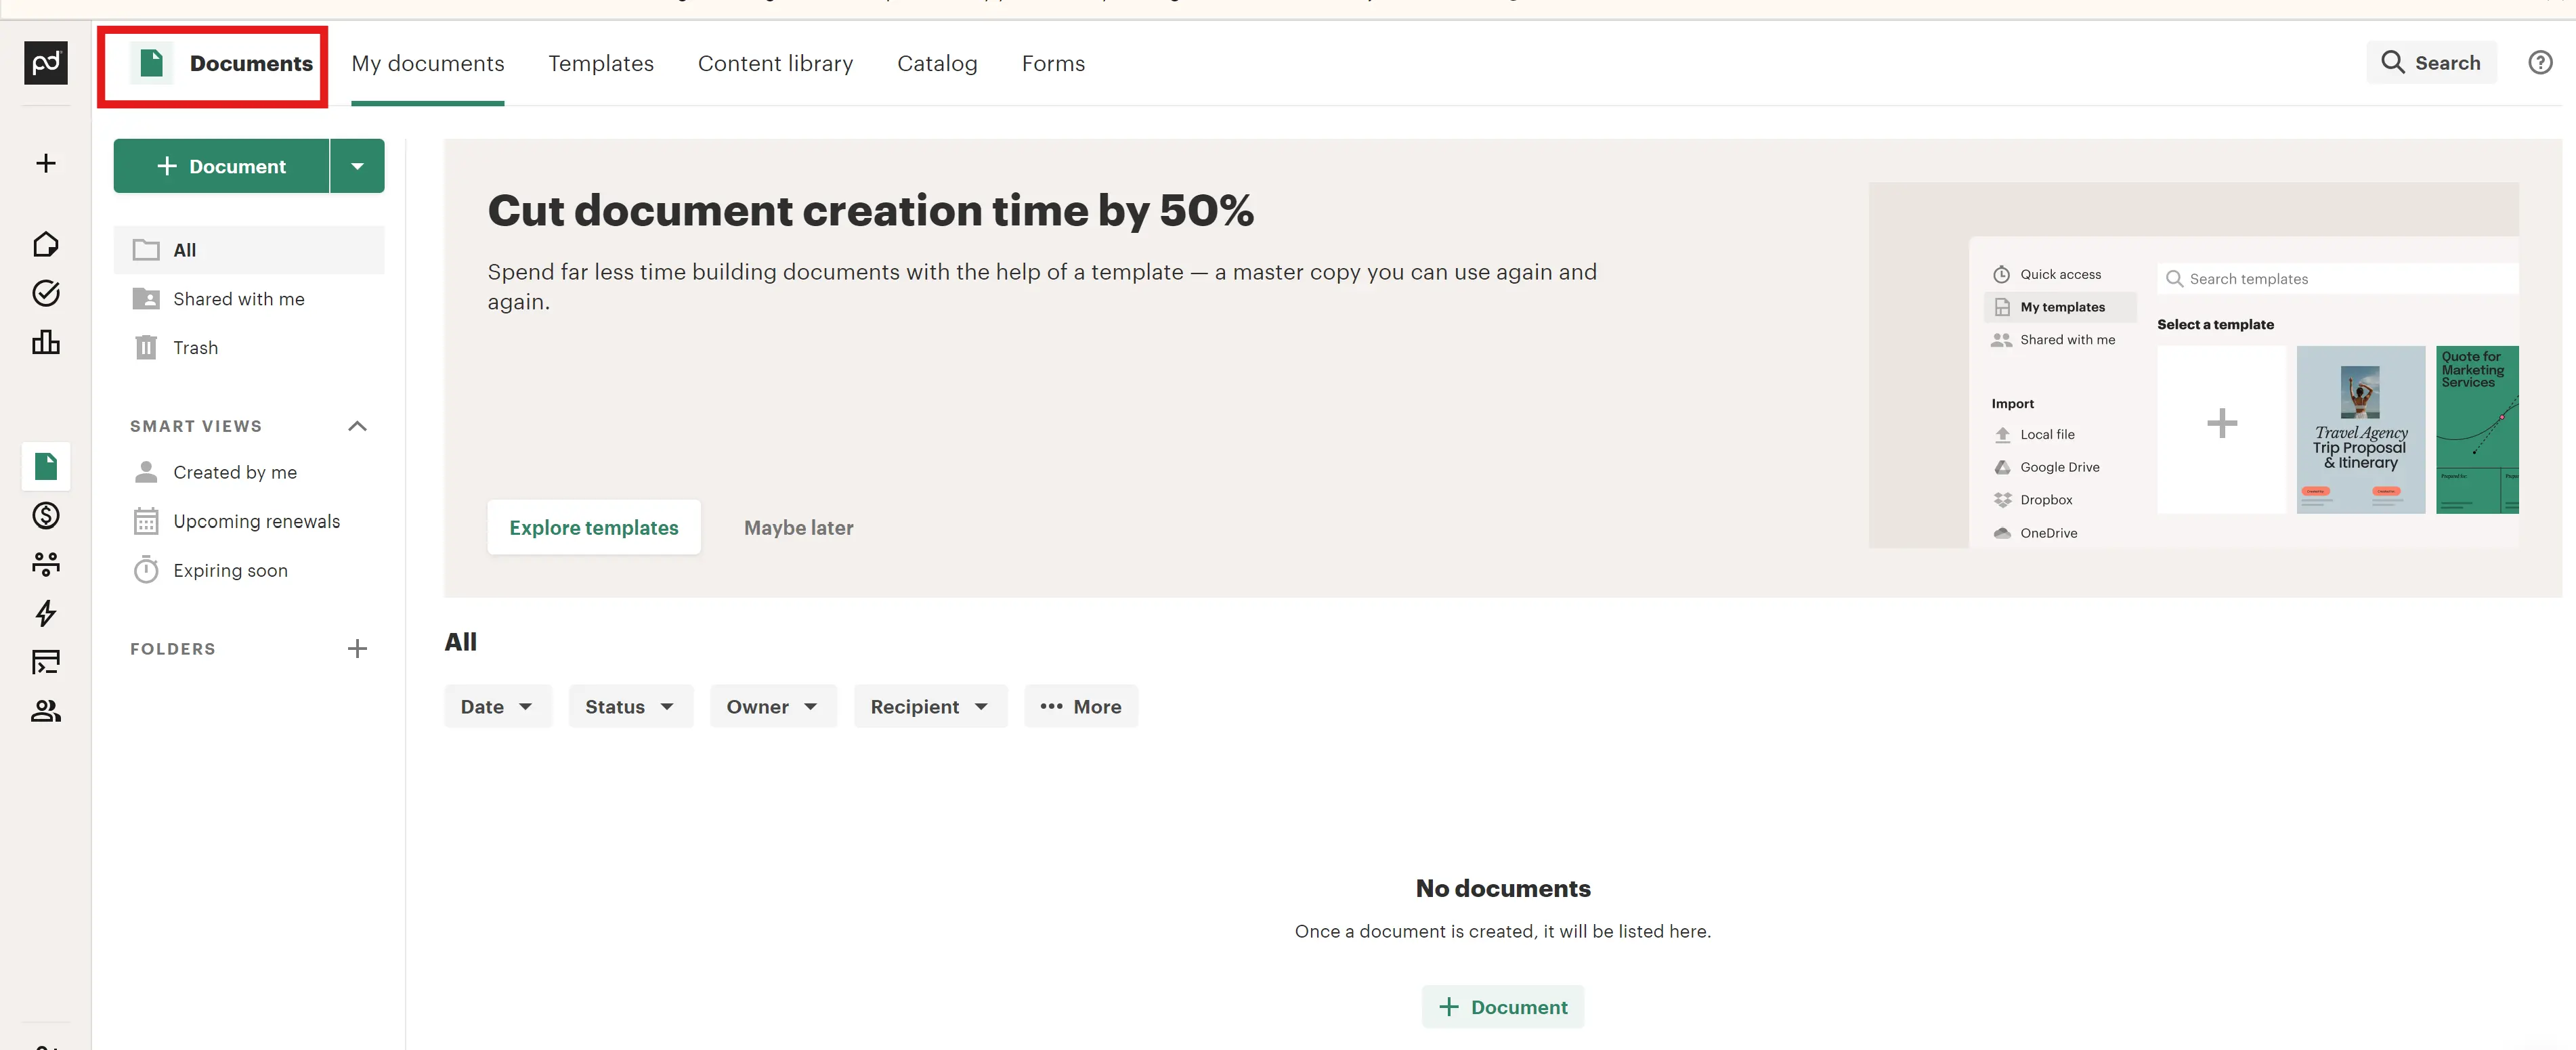Open the dollar sign payments icon
This screenshot has width=2576, height=1050.
point(46,515)
